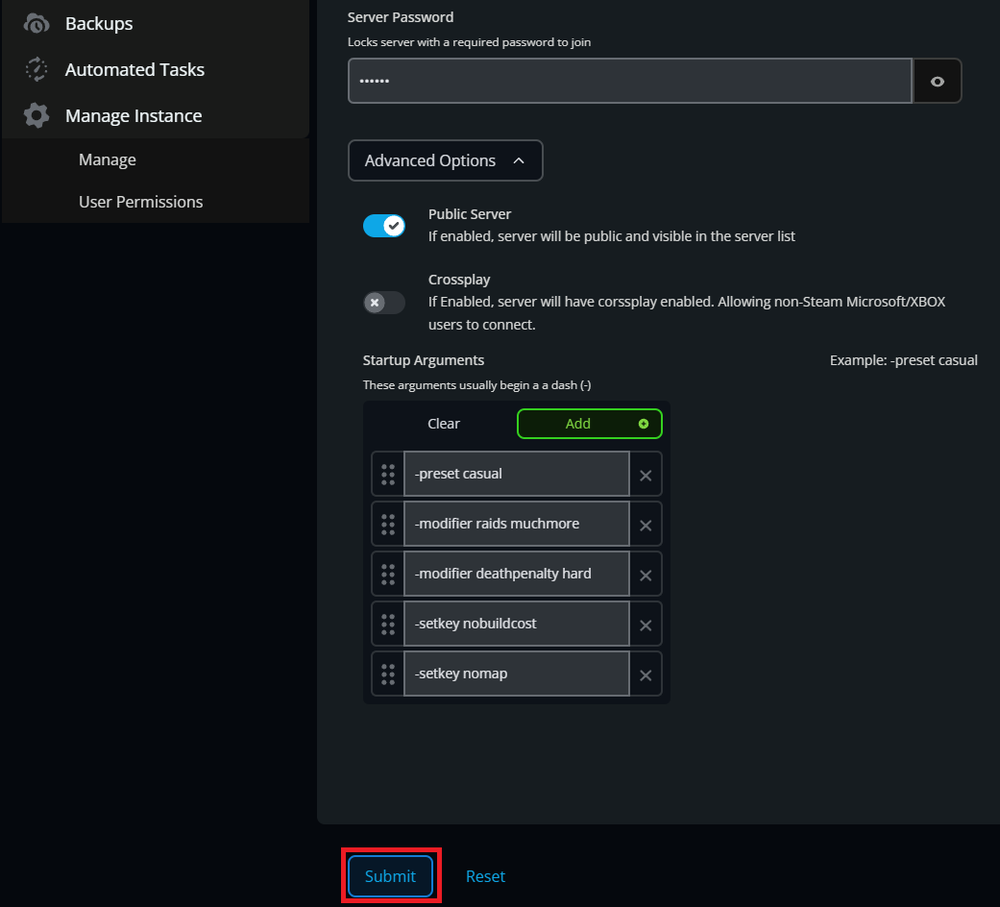
Task: Open the Manage submenu item
Action: click(x=107, y=160)
